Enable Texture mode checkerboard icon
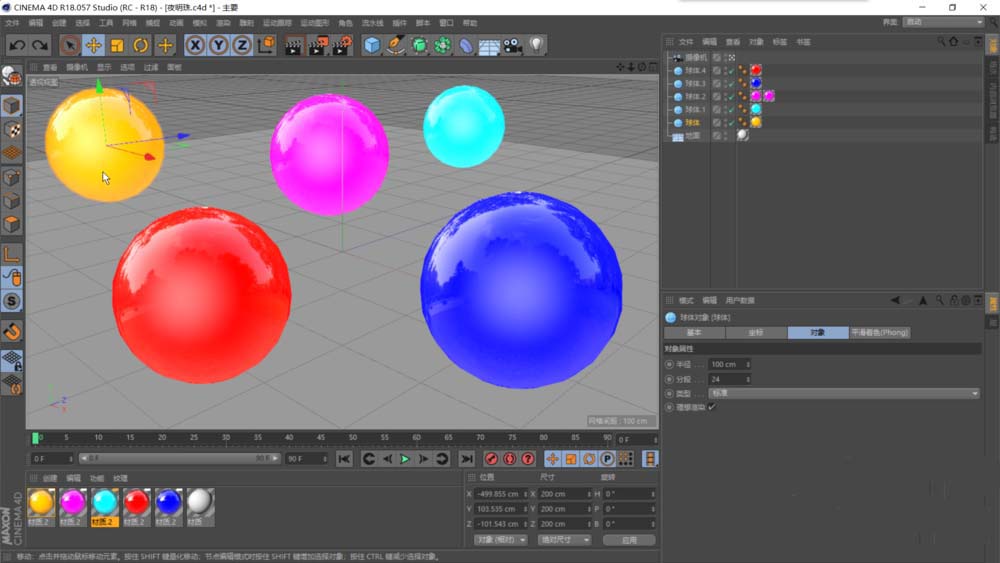Image resolution: width=1000 pixels, height=563 pixels. [x=11, y=129]
